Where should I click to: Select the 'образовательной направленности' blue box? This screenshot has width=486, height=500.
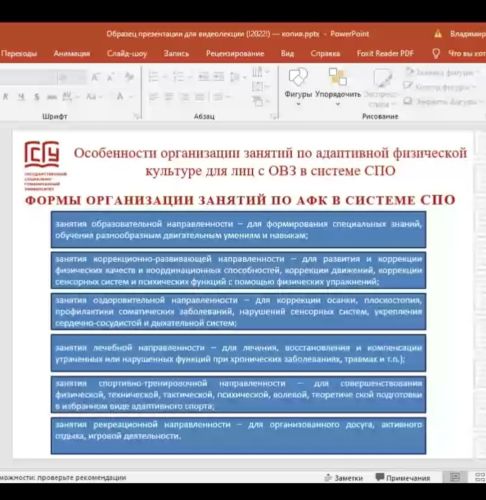238,229
